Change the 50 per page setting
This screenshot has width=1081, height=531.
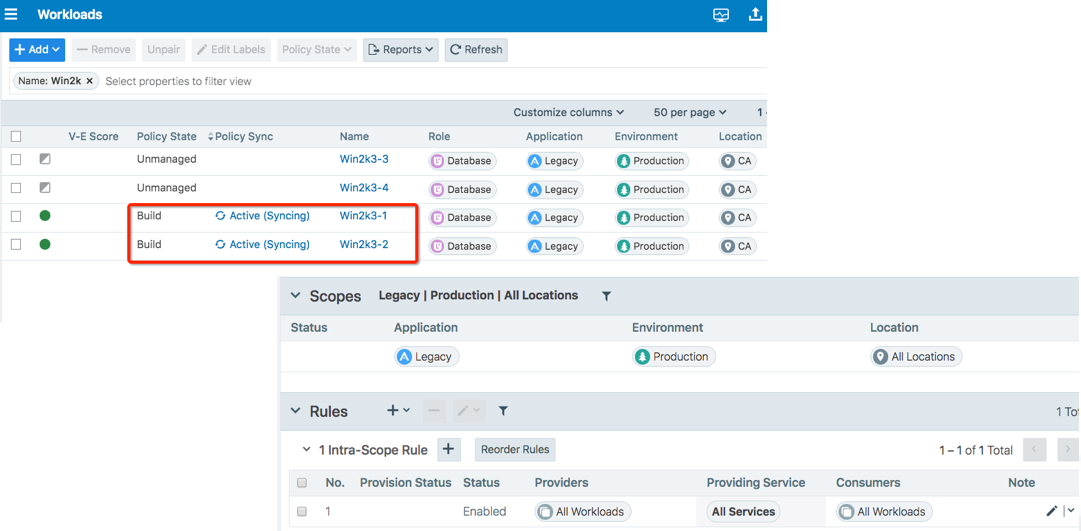(690, 113)
